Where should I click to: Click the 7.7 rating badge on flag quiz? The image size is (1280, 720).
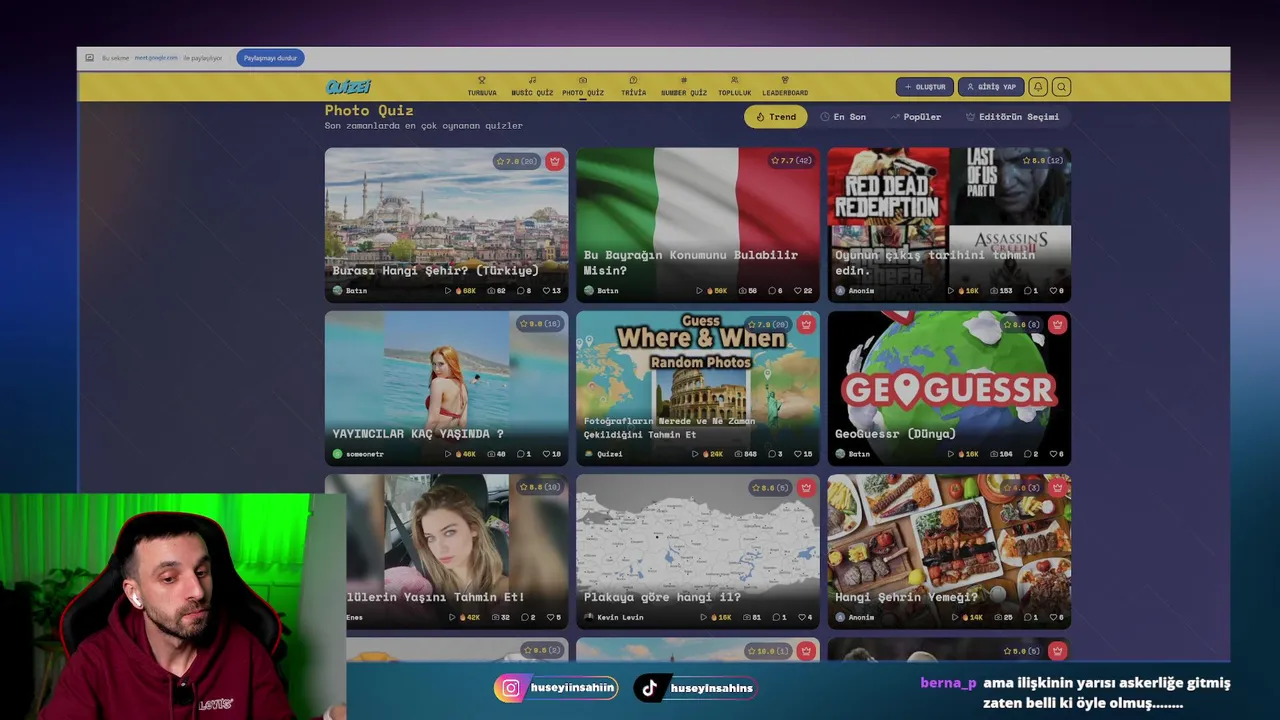[x=791, y=161]
